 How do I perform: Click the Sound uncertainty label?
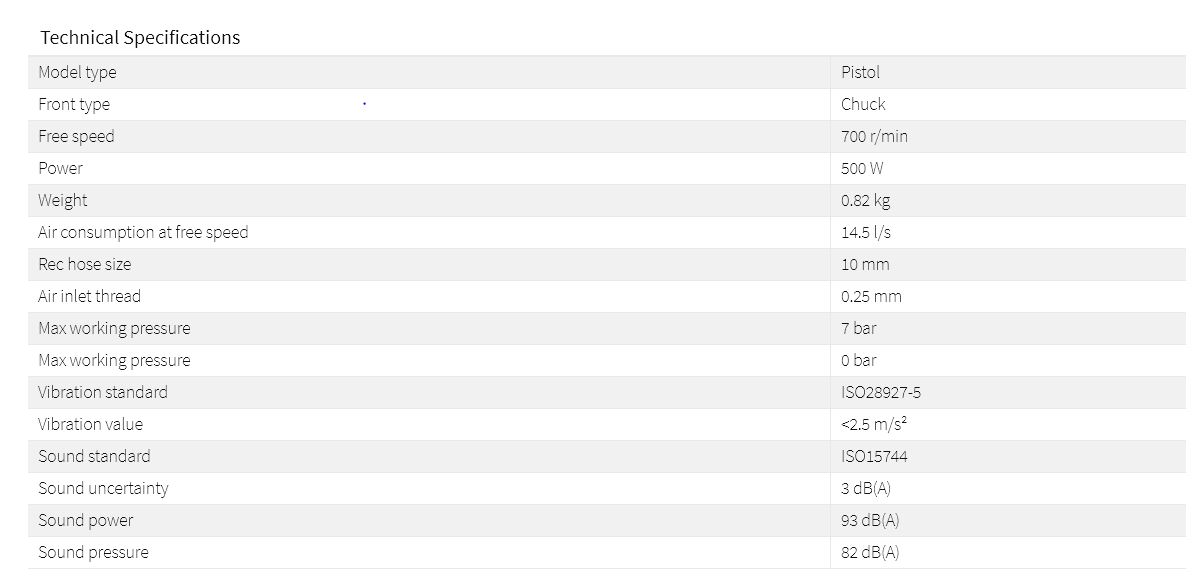103,488
